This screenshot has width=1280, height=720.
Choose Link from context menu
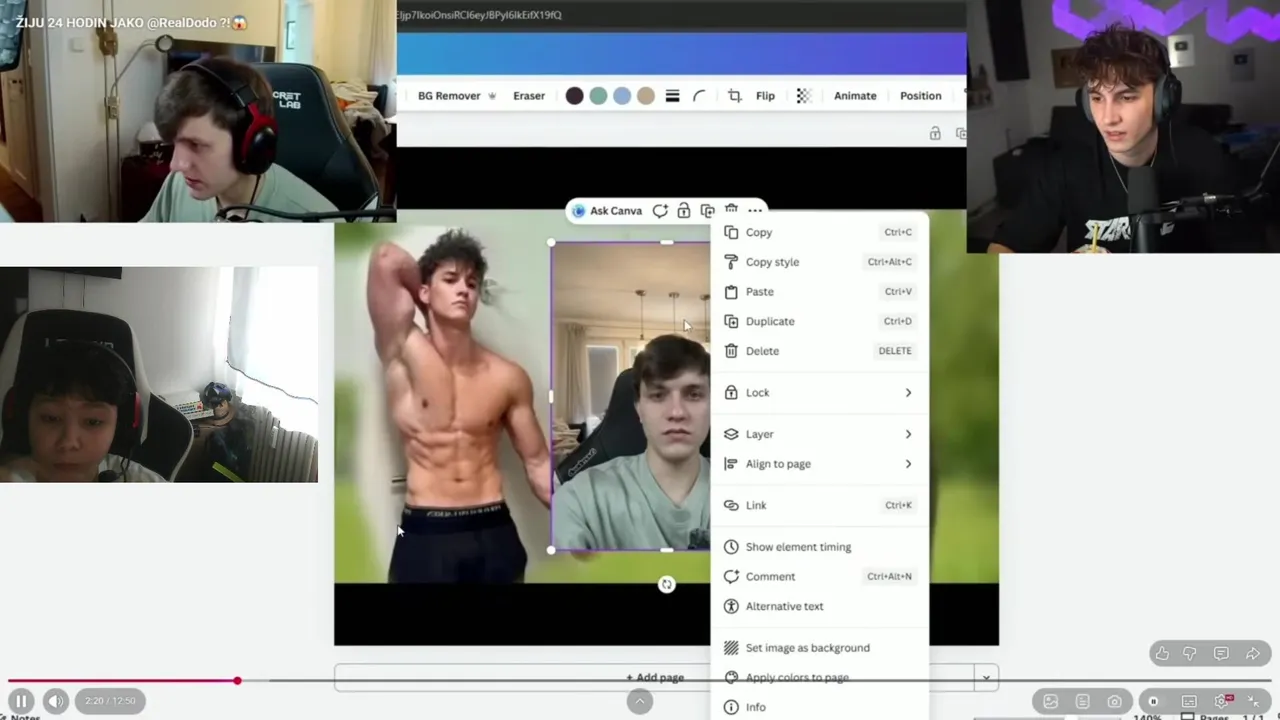coord(820,505)
